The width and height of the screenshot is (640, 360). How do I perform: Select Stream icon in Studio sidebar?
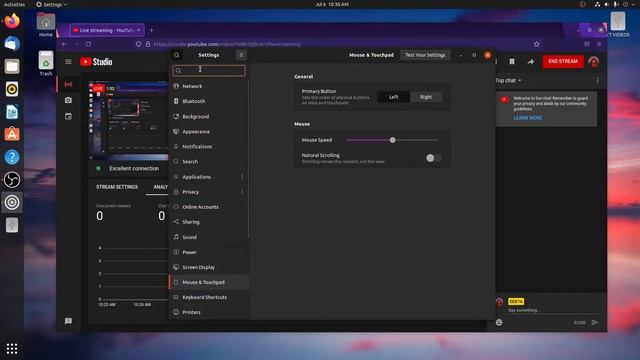click(68, 84)
